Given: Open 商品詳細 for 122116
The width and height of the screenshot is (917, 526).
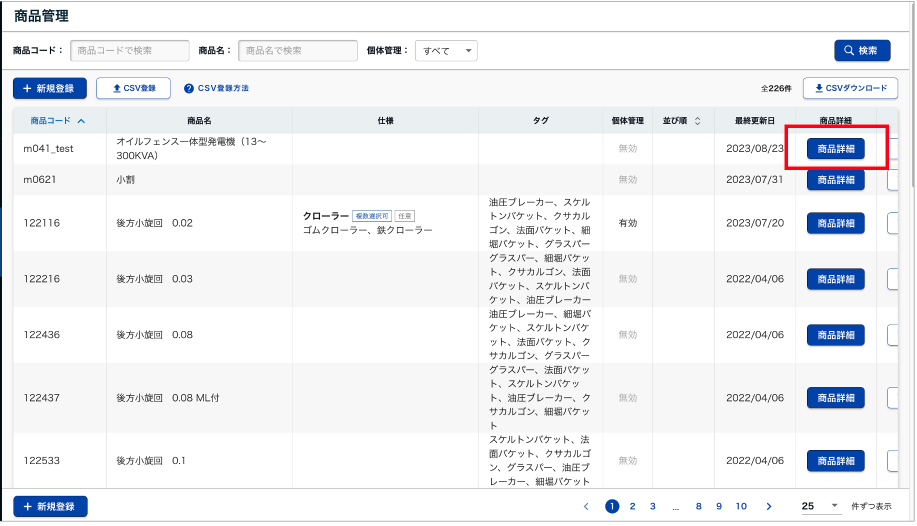Looking at the screenshot, I should click(x=836, y=224).
